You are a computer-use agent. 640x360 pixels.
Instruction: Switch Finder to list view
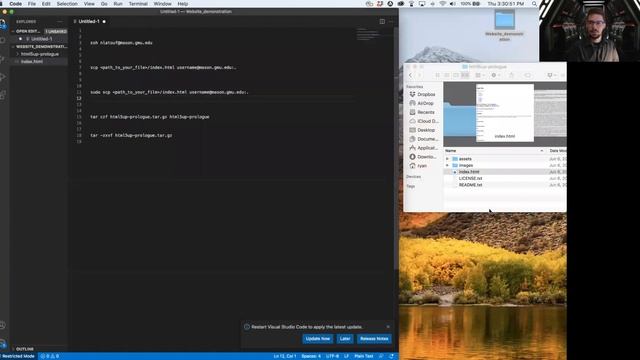[x=447, y=75]
